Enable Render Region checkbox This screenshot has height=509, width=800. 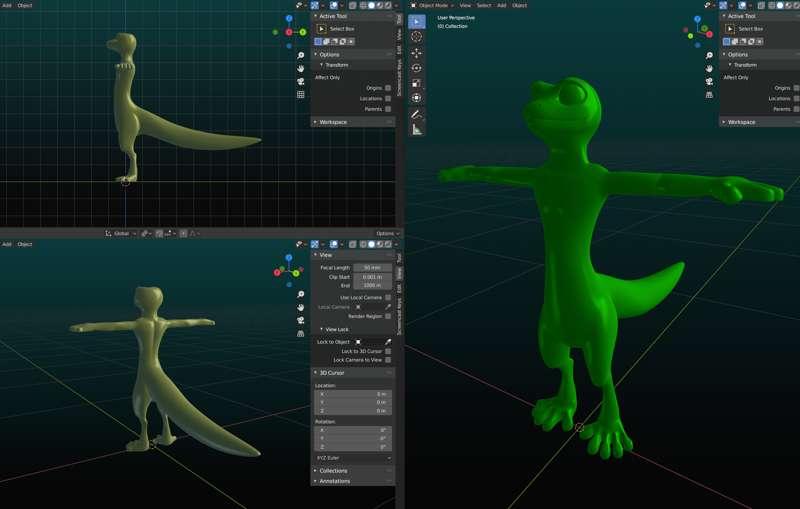pyautogui.click(x=388, y=316)
